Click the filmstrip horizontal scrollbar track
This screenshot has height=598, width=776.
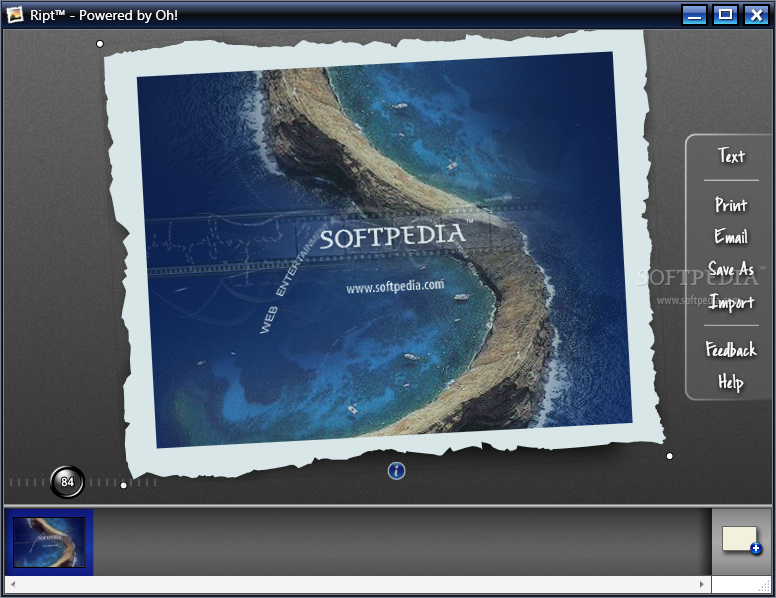tap(357, 584)
